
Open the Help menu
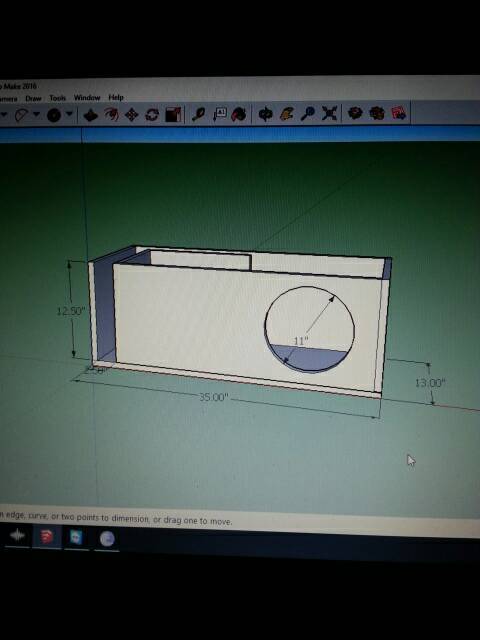point(116,97)
